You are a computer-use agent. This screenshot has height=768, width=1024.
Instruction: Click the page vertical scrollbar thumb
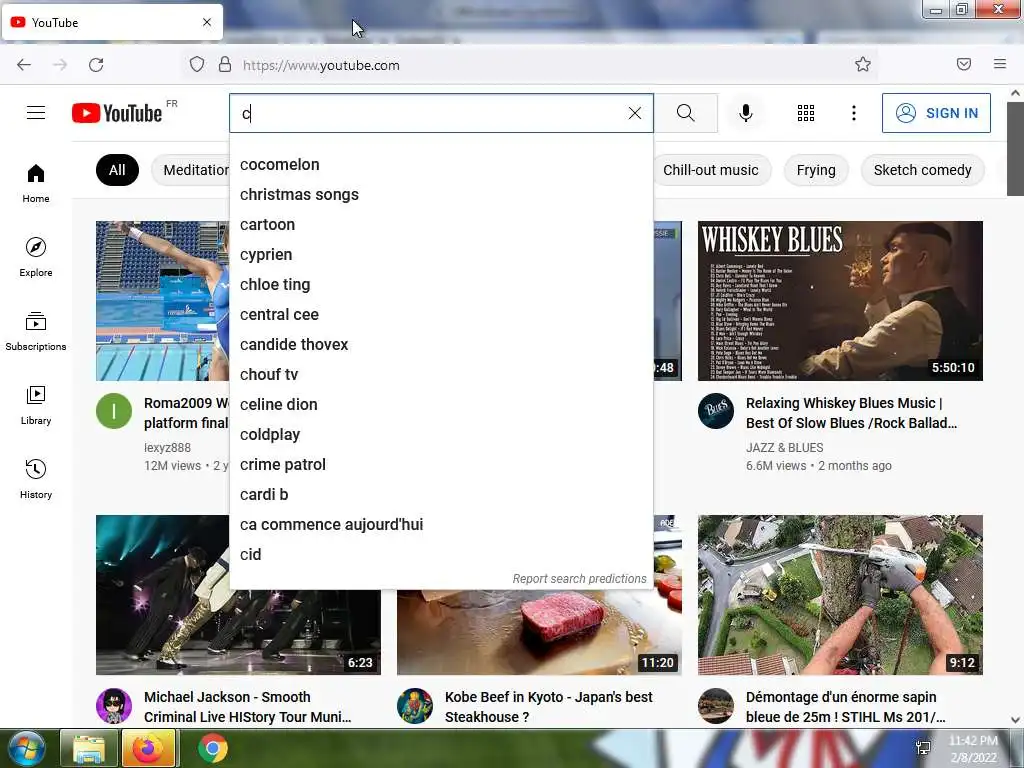click(x=1015, y=149)
